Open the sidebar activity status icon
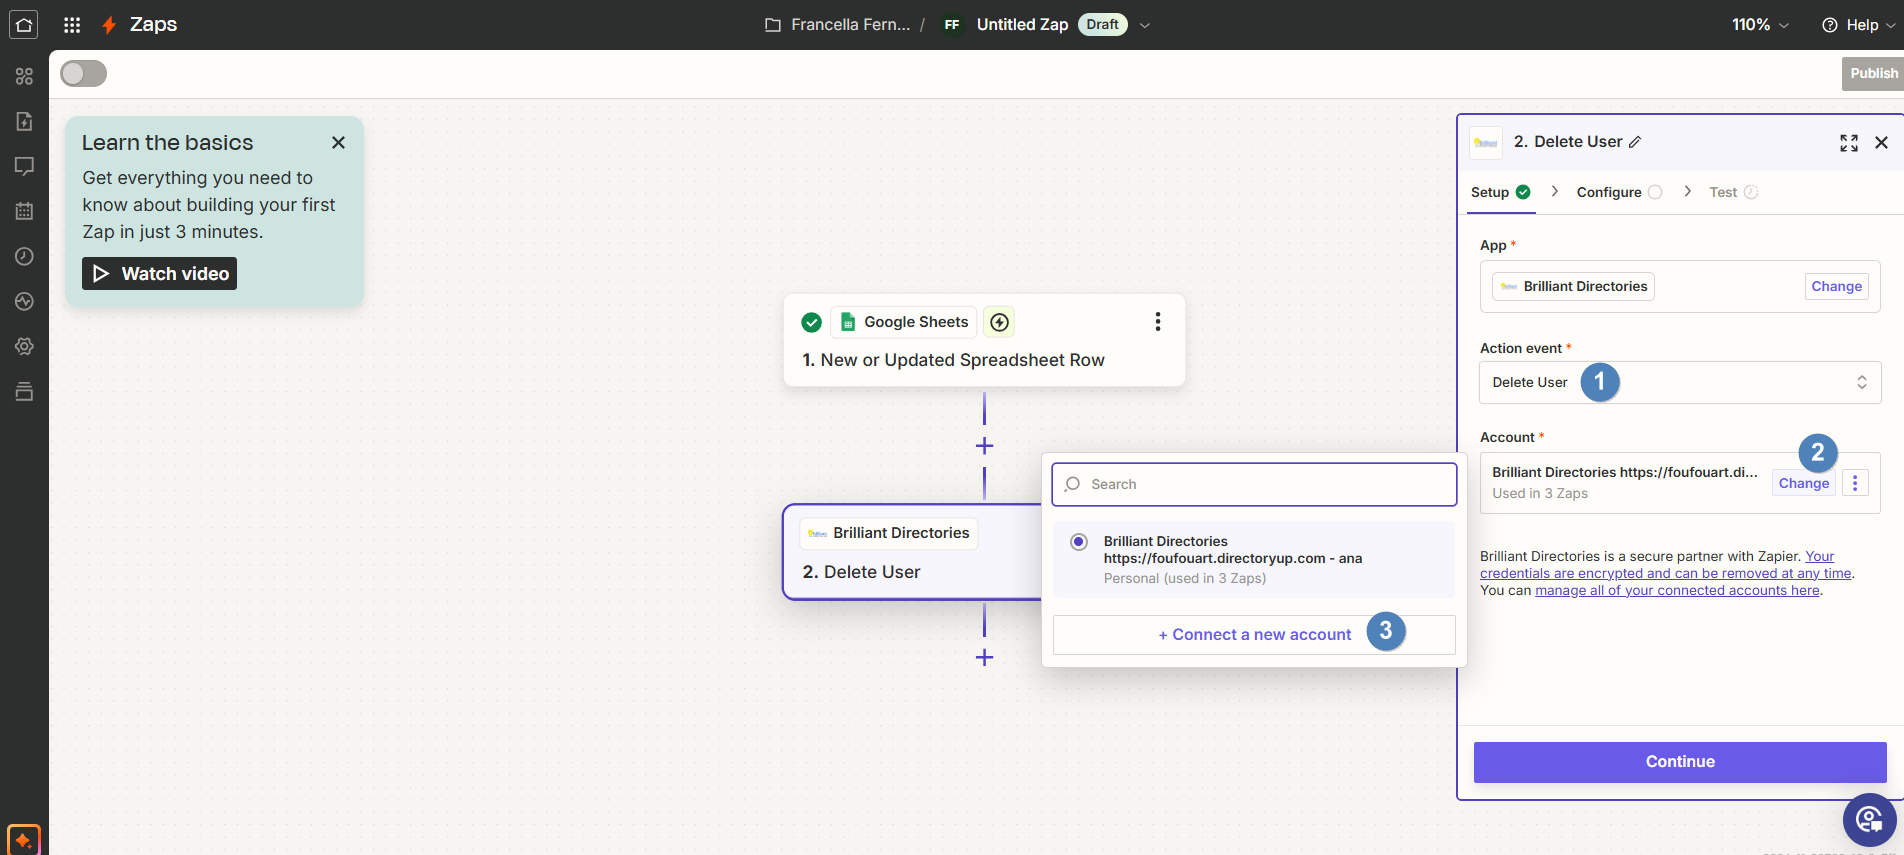Screen dimensions: 1904x855 (x=24, y=301)
